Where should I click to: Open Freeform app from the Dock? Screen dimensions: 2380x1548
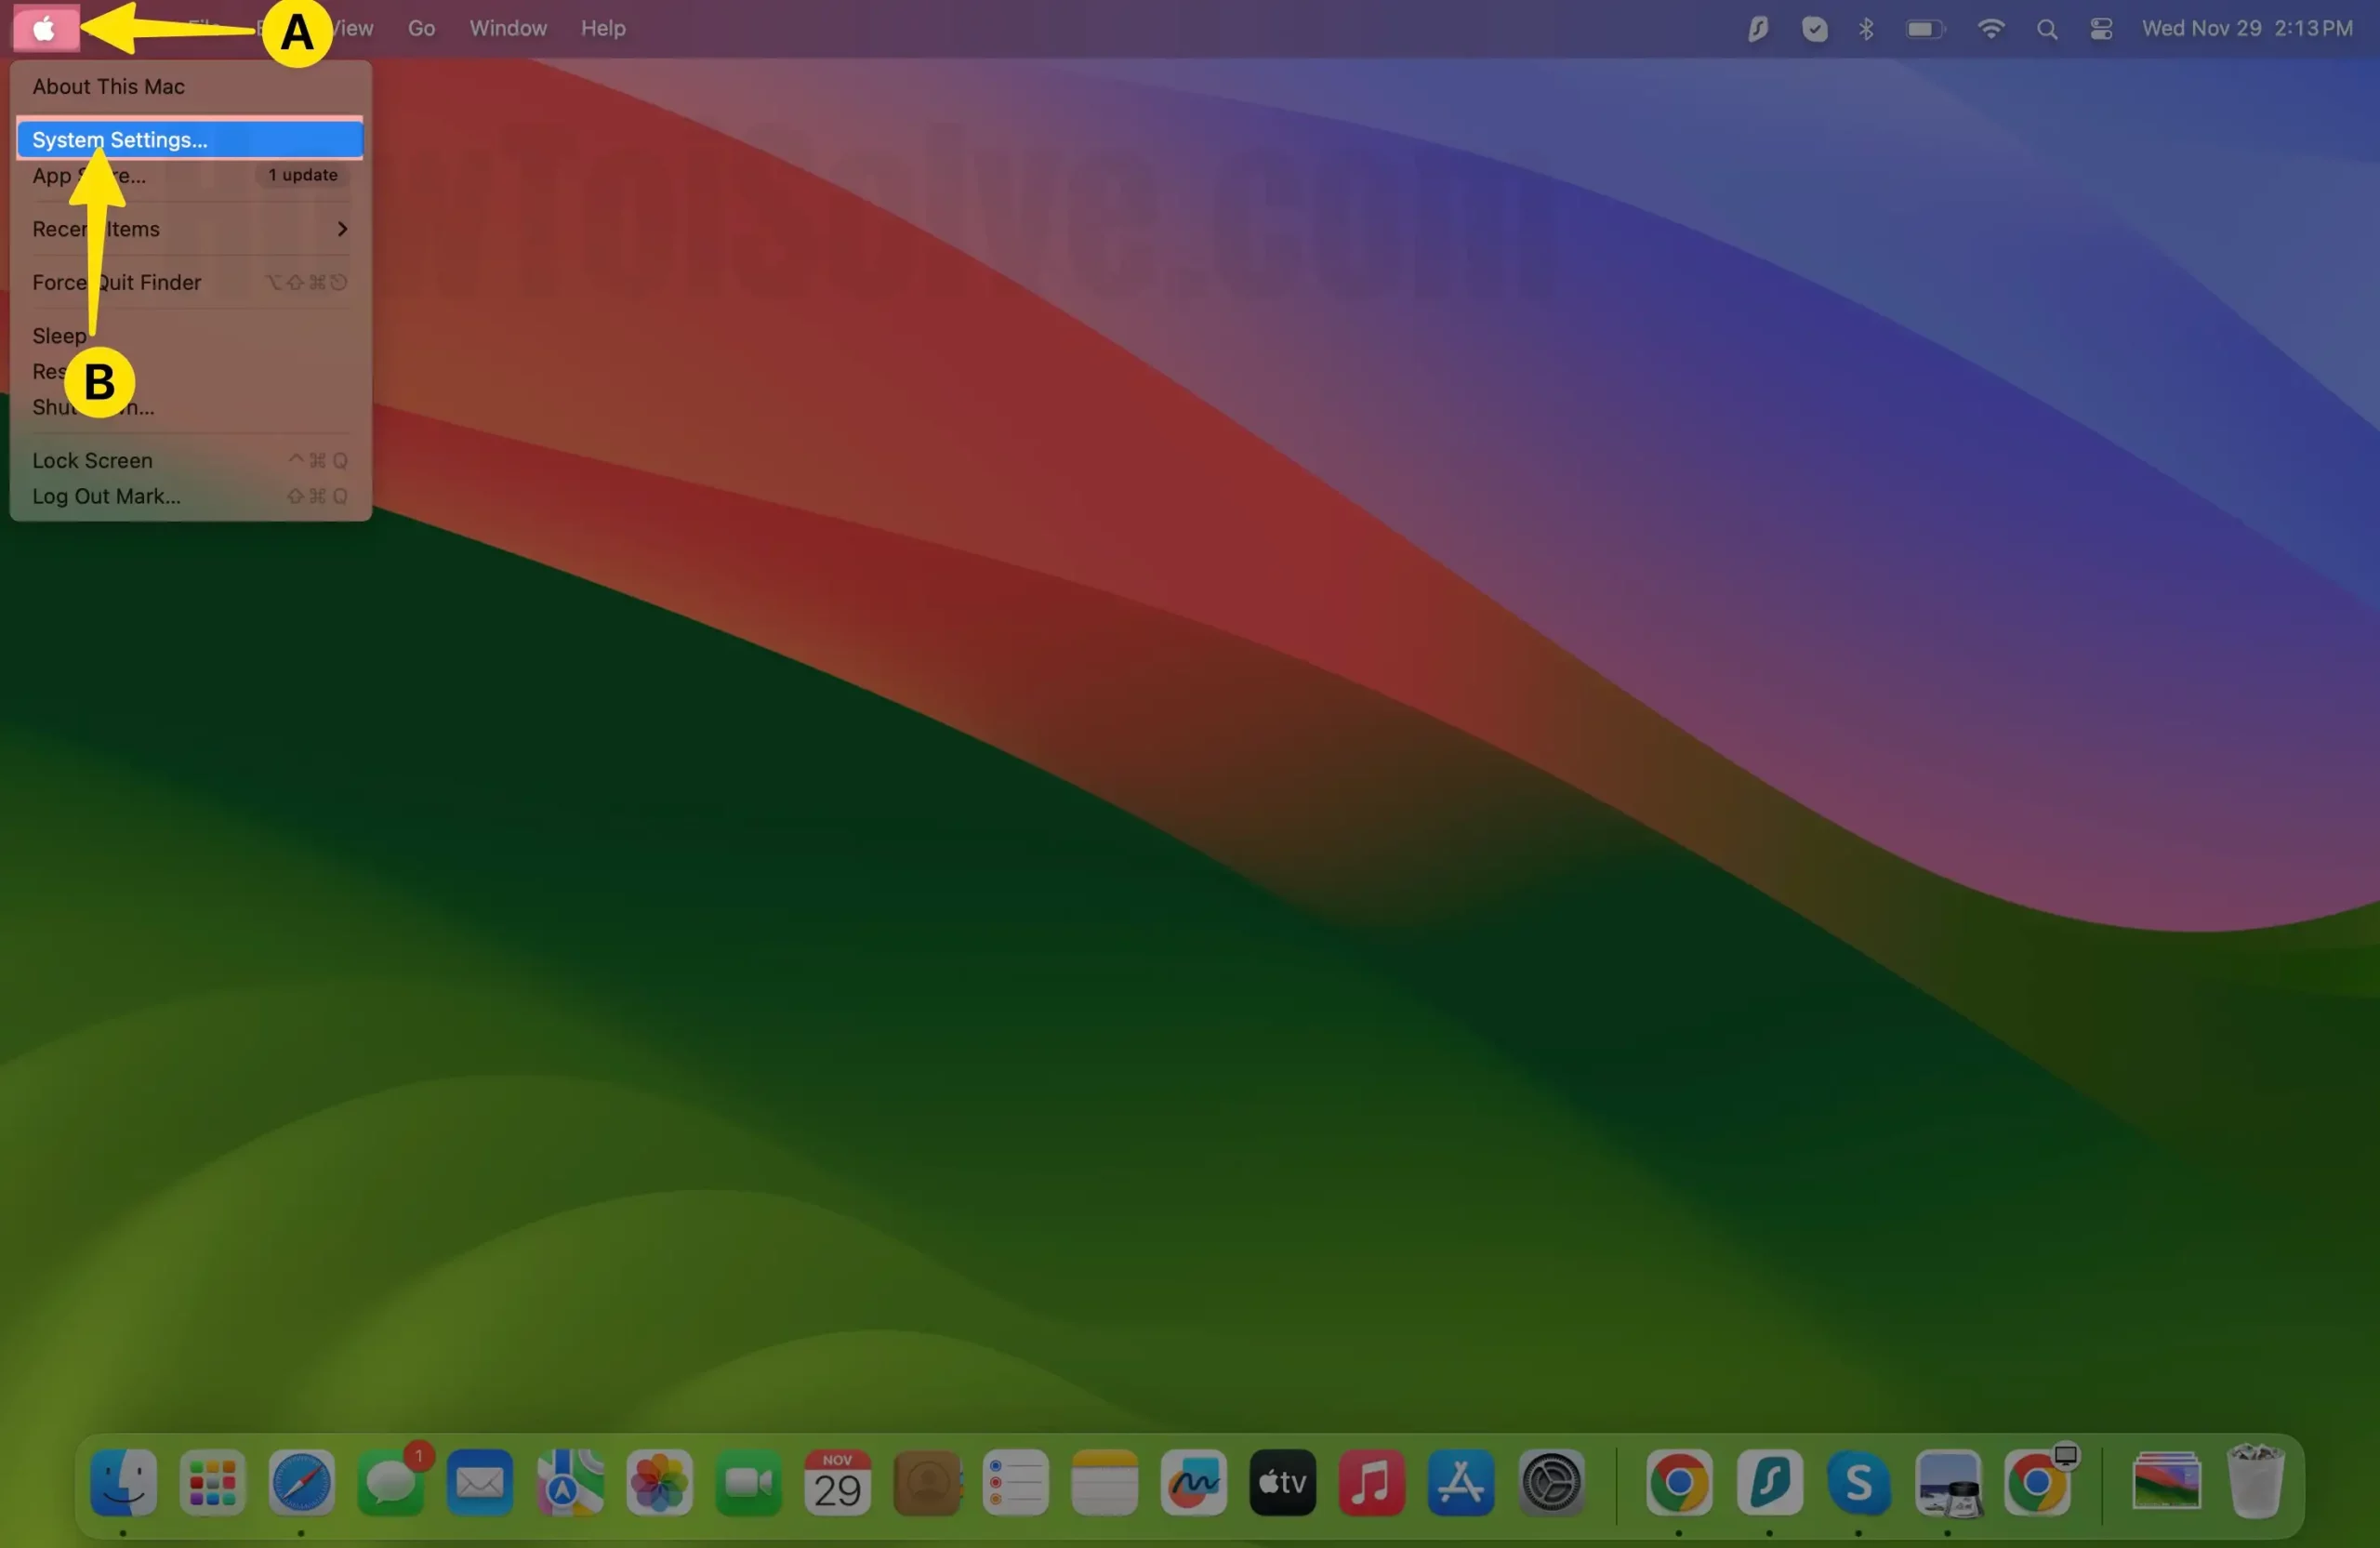click(1193, 1482)
